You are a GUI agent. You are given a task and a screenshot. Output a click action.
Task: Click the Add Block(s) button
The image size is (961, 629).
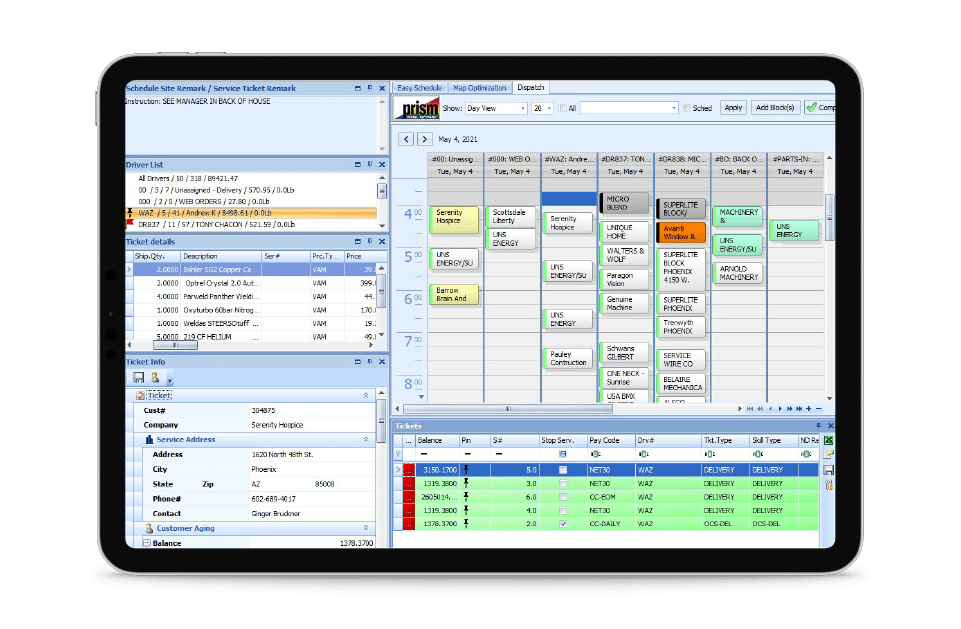(x=775, y=108)
